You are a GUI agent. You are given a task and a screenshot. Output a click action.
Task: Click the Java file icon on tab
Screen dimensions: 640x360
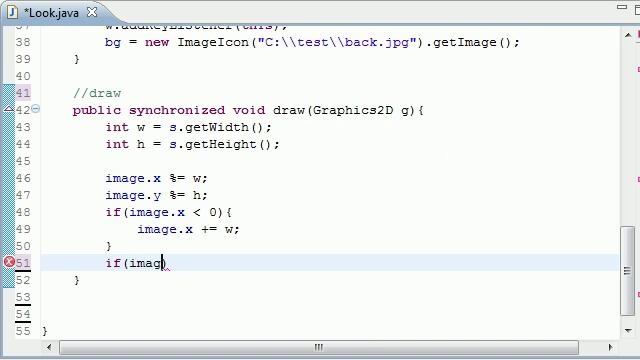[x=12, y=12]
